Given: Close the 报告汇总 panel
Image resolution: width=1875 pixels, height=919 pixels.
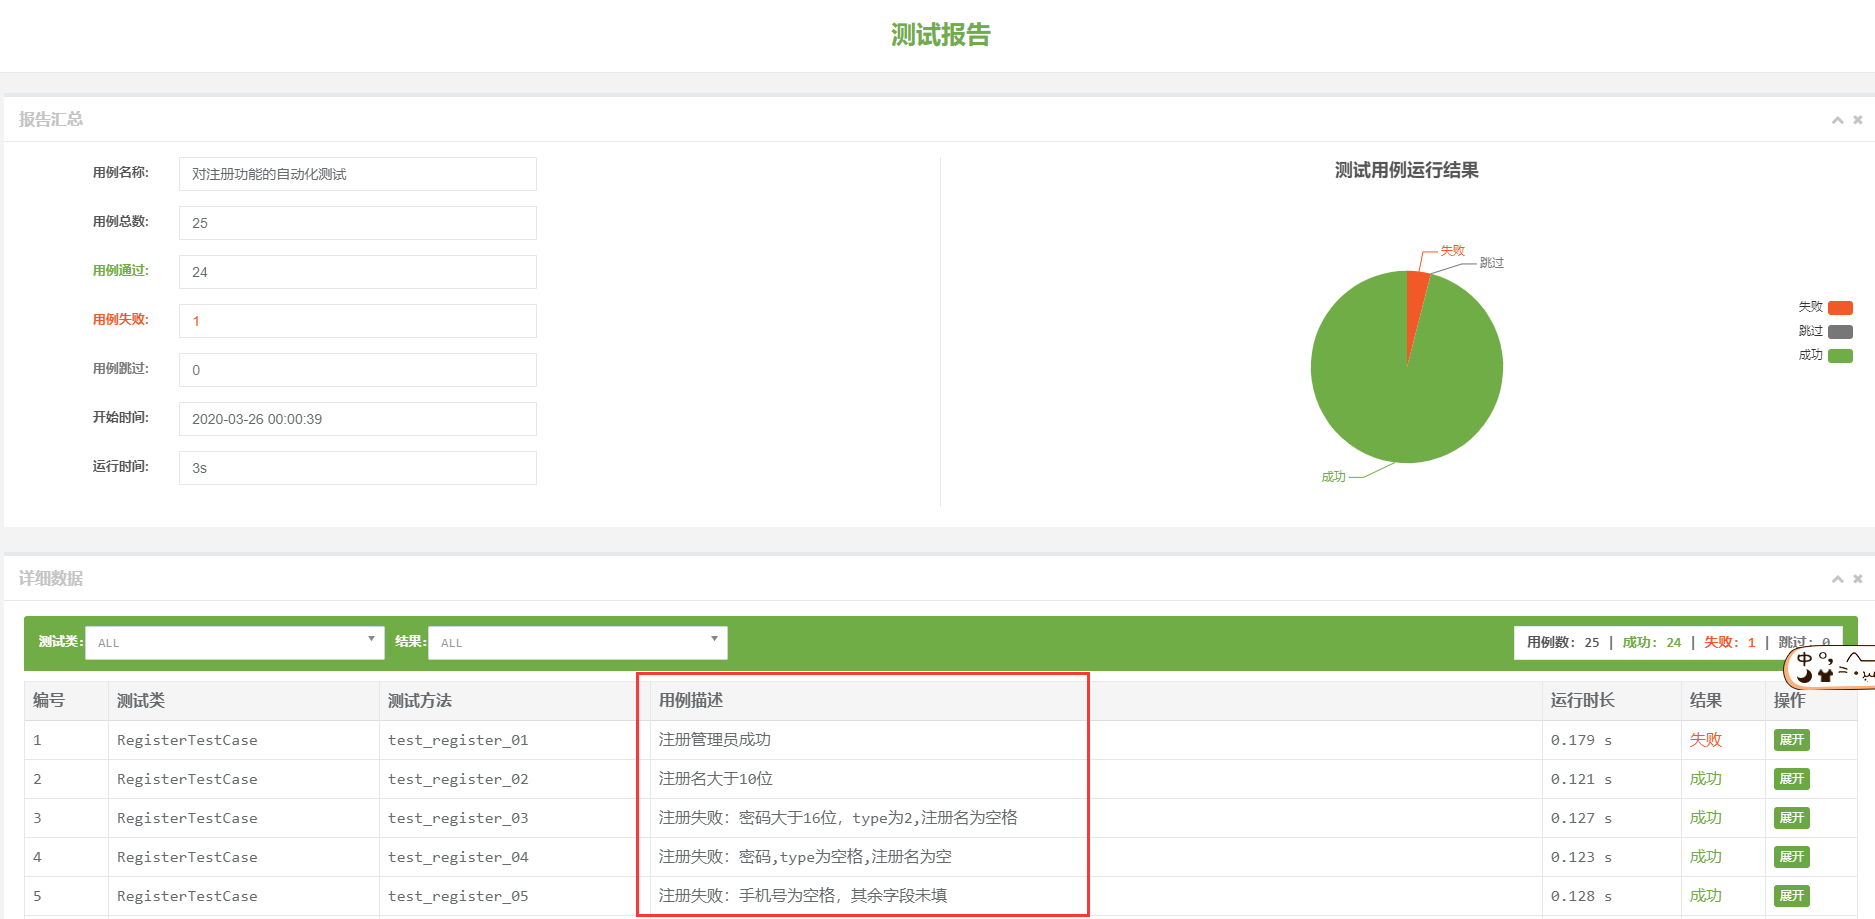Looking at the screenshot, I should pyautogui.click(x=1858, y=120).
